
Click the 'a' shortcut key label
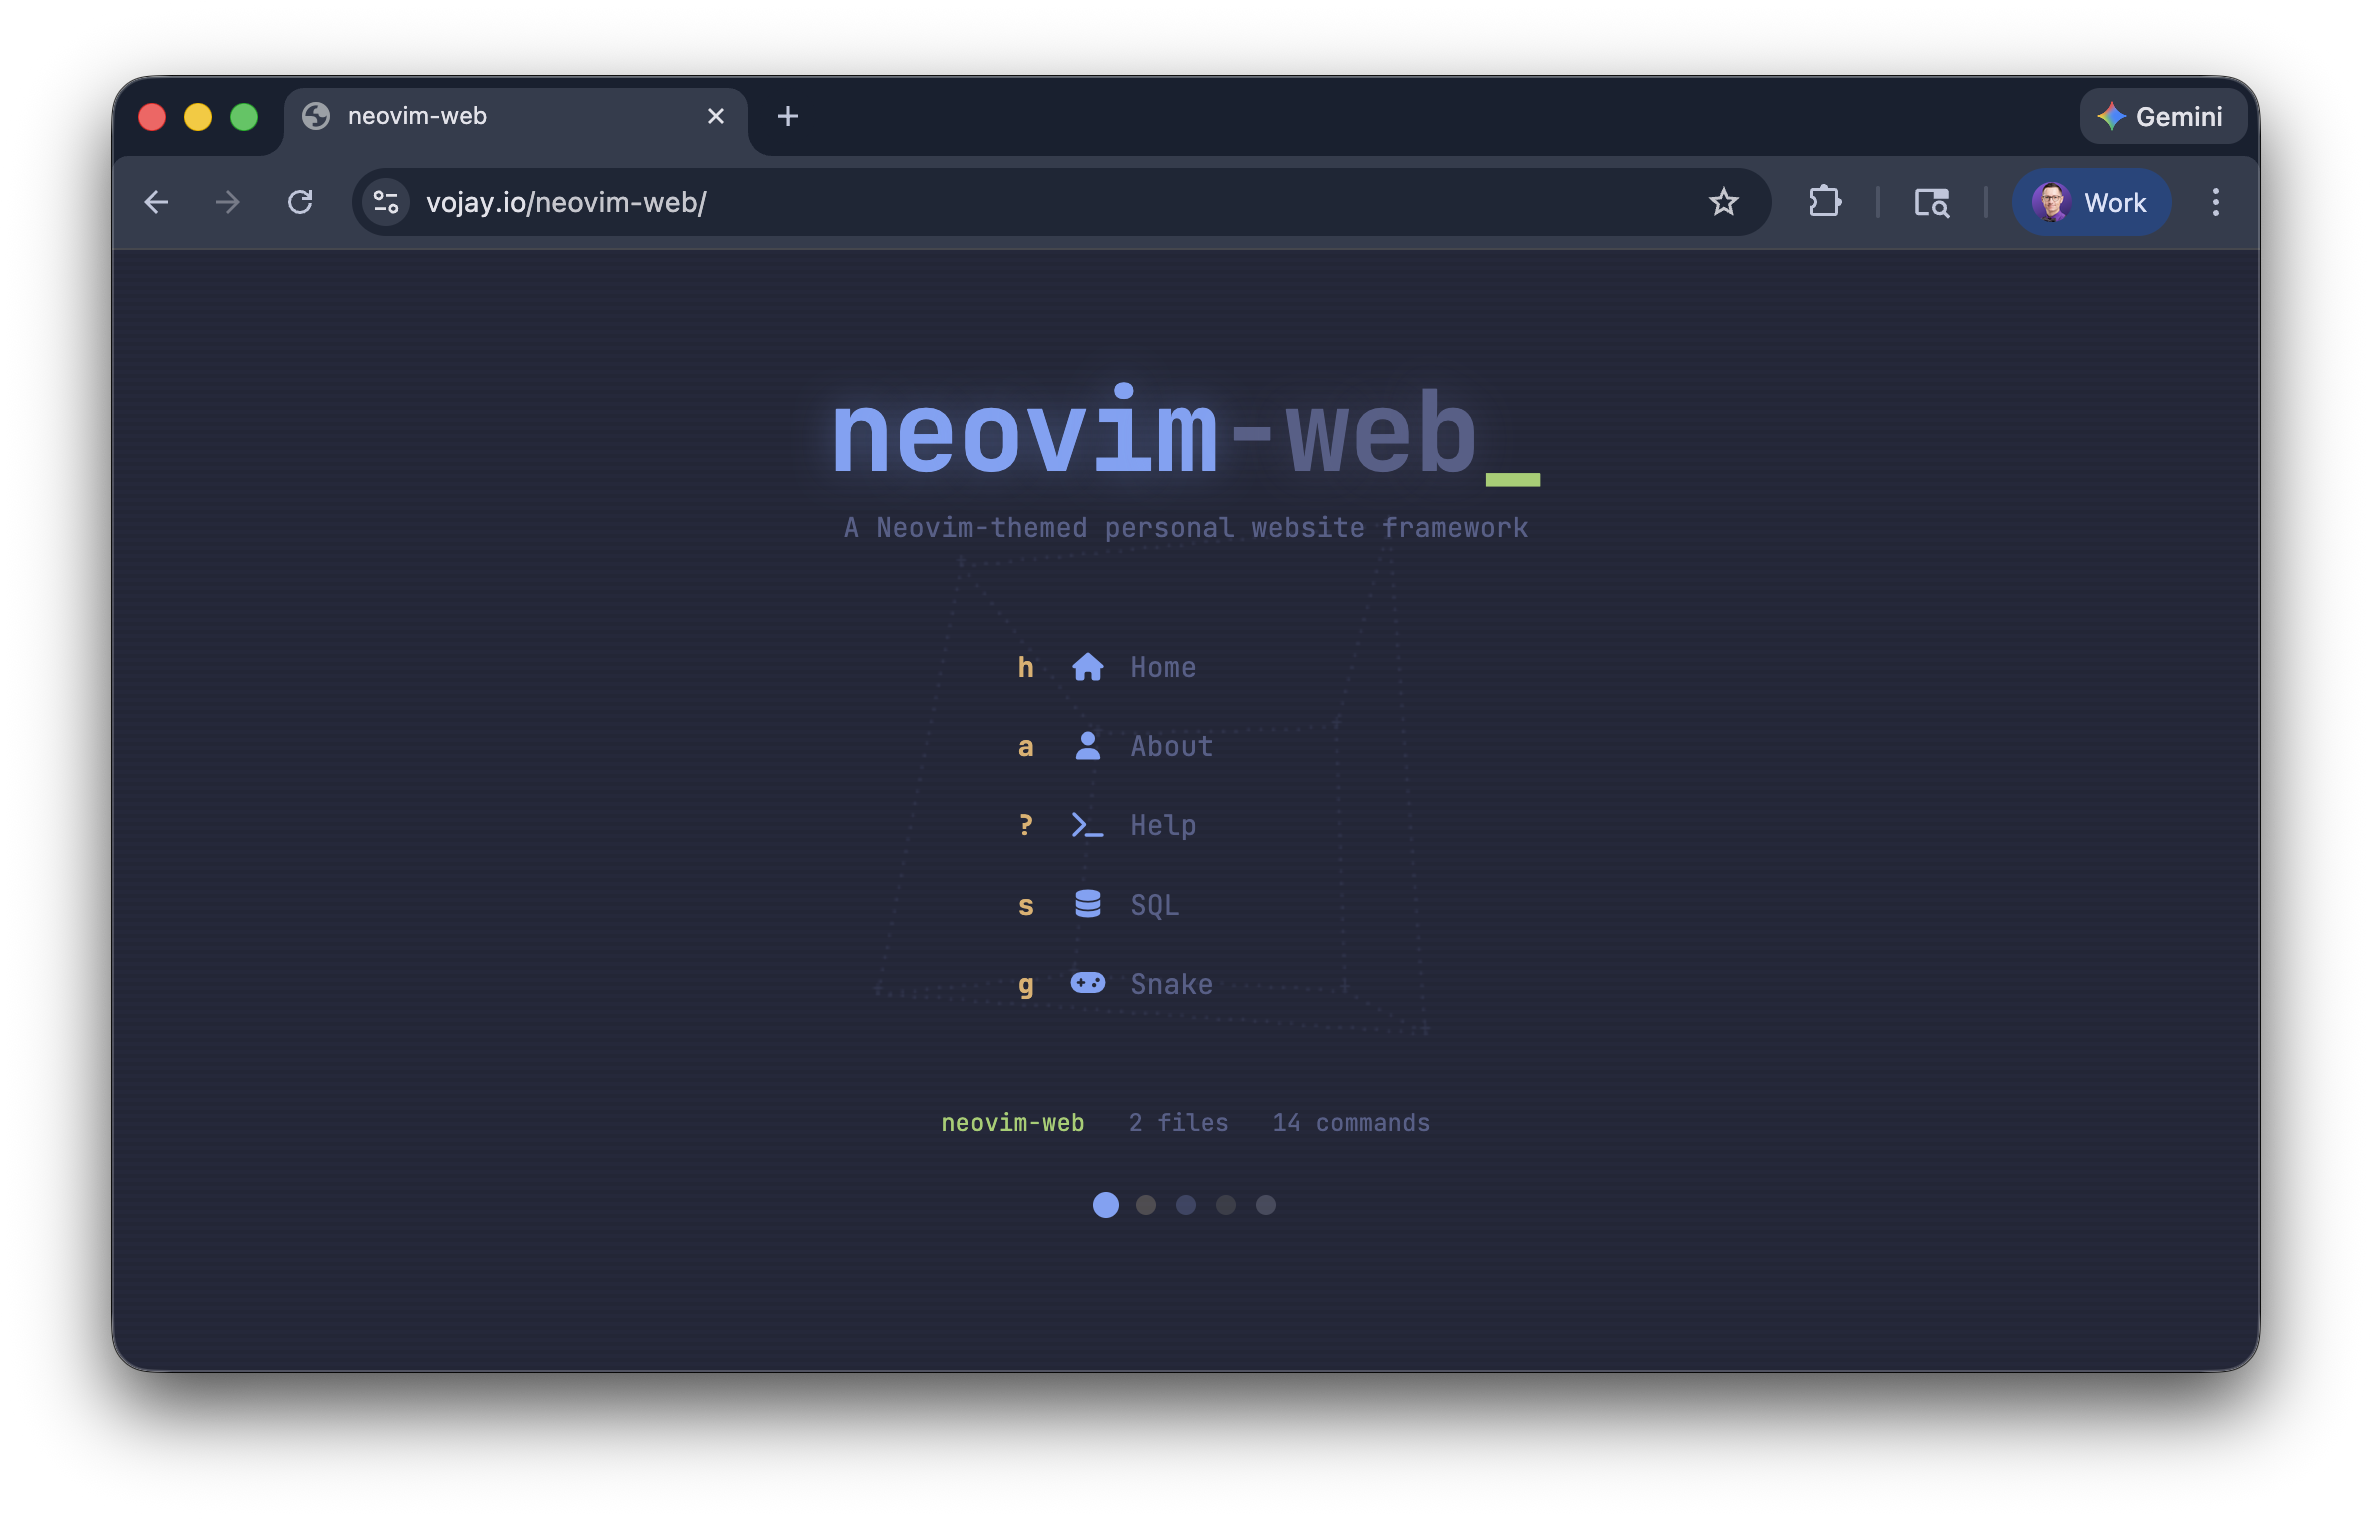coord(1025,746)
